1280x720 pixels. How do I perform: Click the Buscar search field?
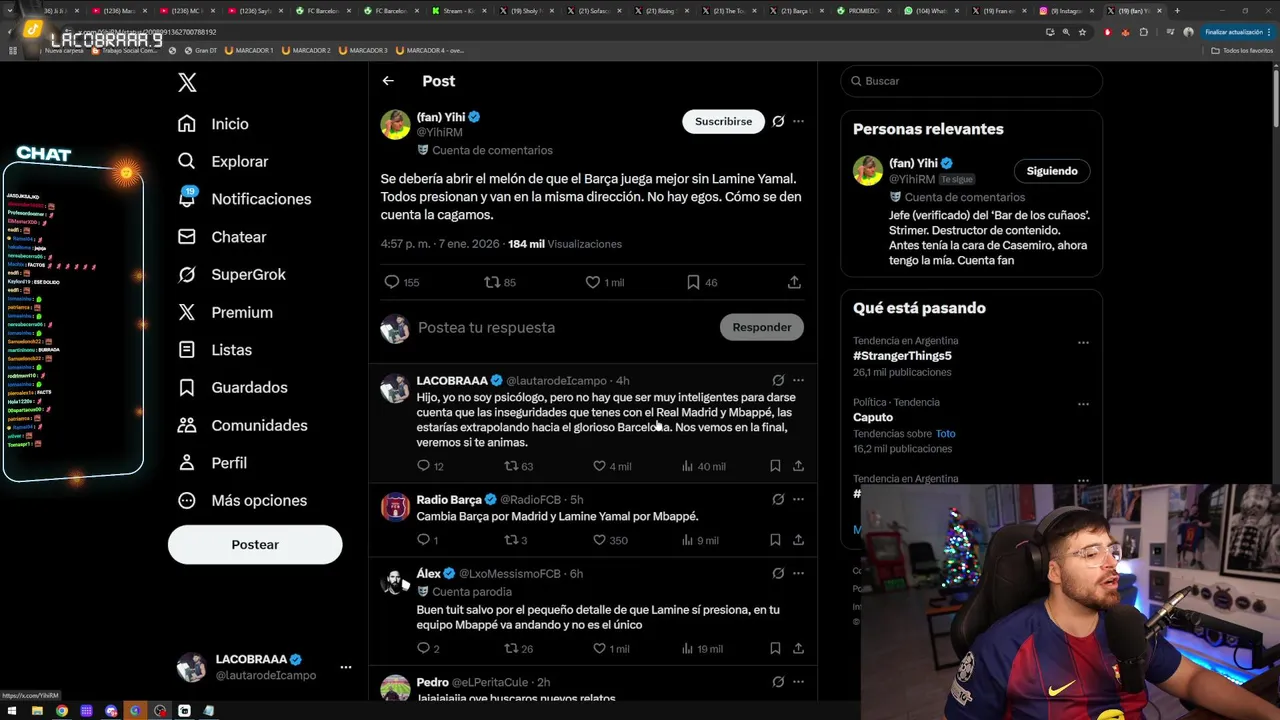click(971, 81)
